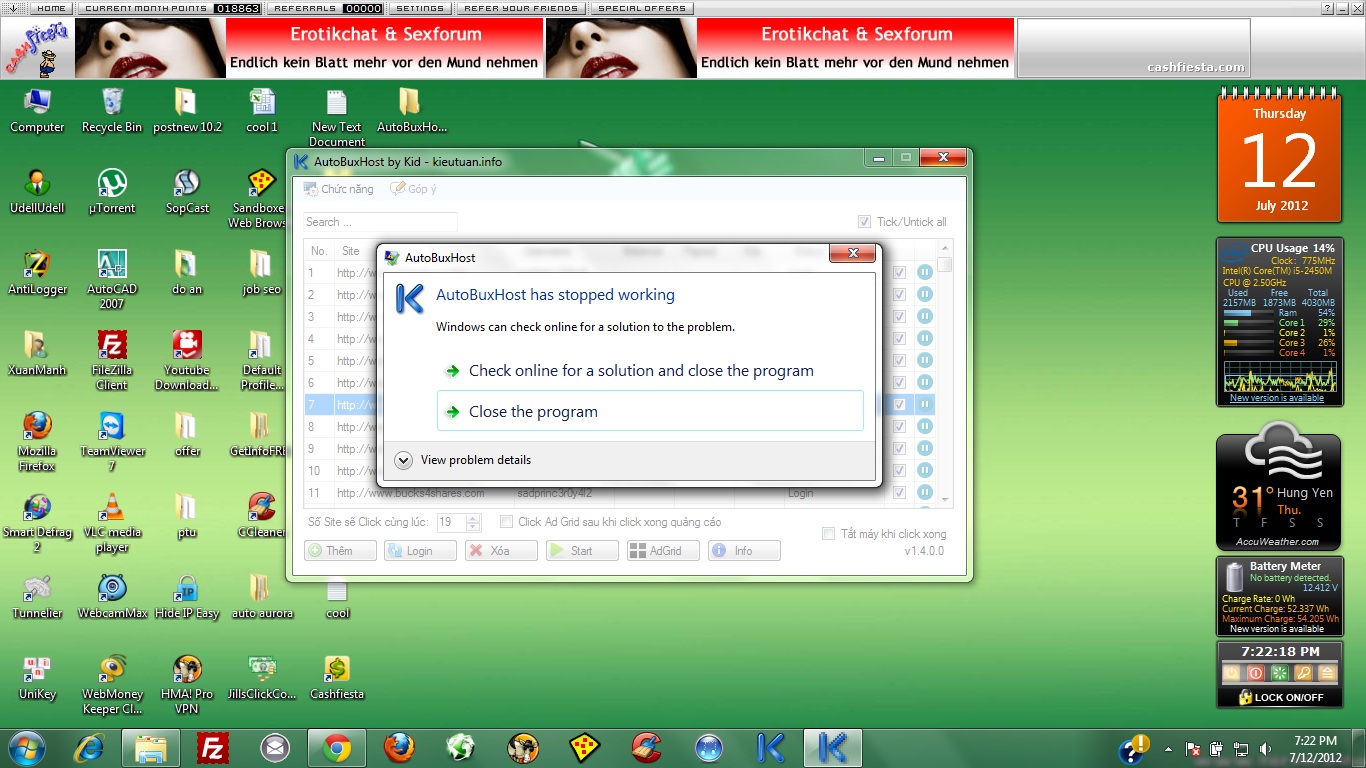Open Internet Explorer from the taskbar
1366x768 pixels.
click(x=89, y=748)
